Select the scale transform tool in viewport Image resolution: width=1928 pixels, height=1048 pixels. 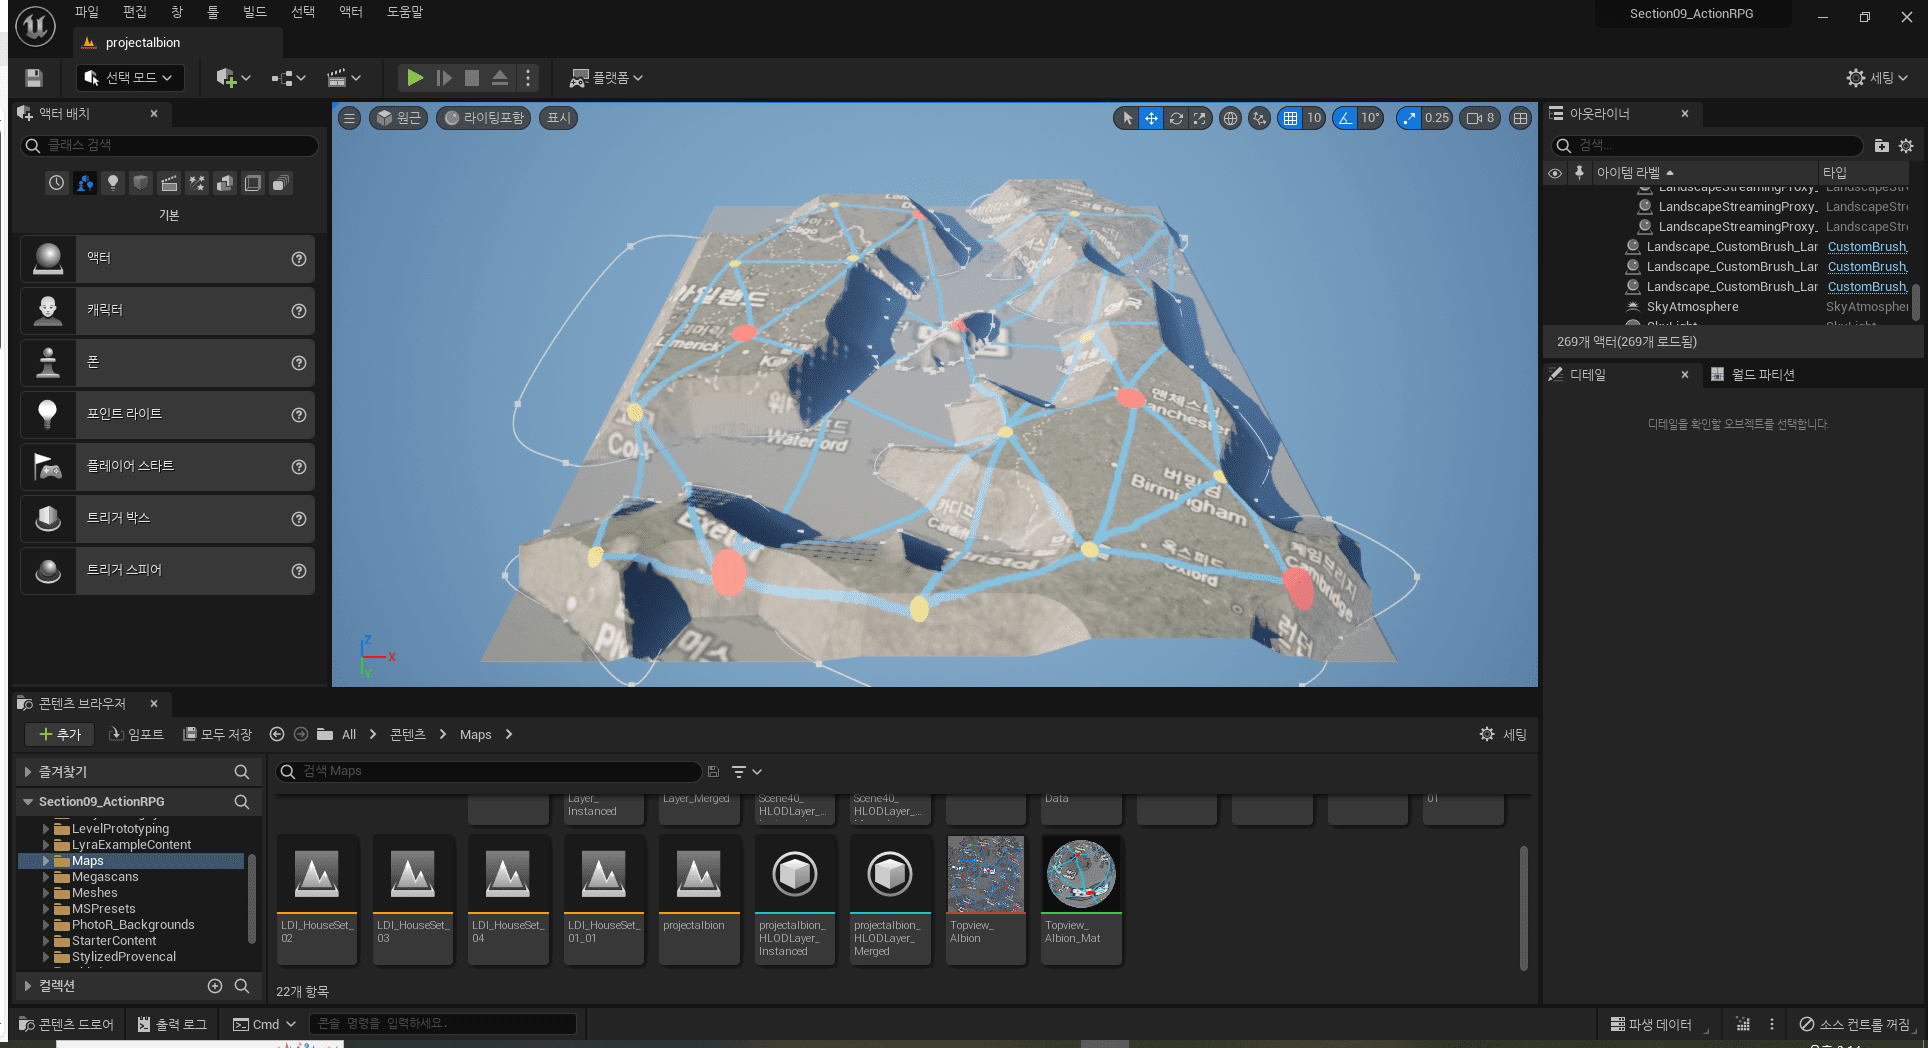pos(1199,118)
